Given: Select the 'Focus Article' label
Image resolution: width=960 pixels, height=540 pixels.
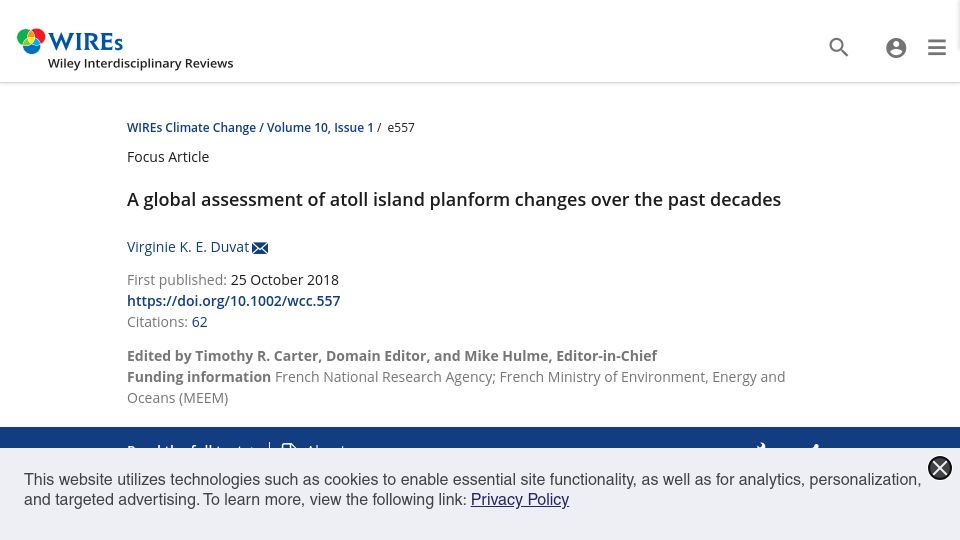Looking at the screenshot, I should 168,157.
